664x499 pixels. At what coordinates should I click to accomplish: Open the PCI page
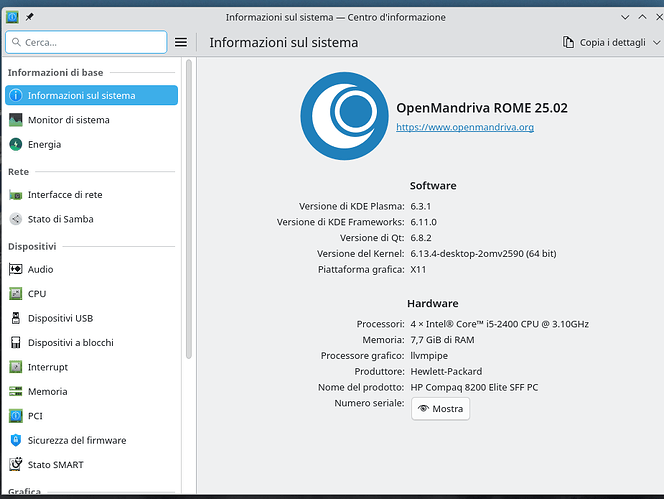pyautogui.click(x=91, y=416)
